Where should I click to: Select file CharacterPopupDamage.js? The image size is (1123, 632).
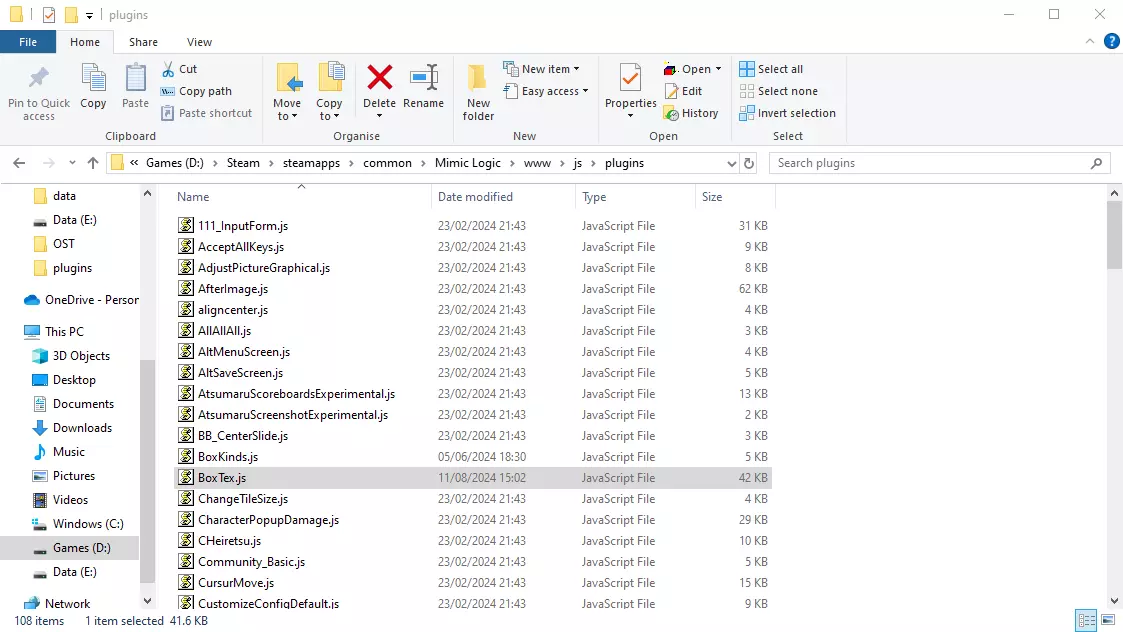473,520
